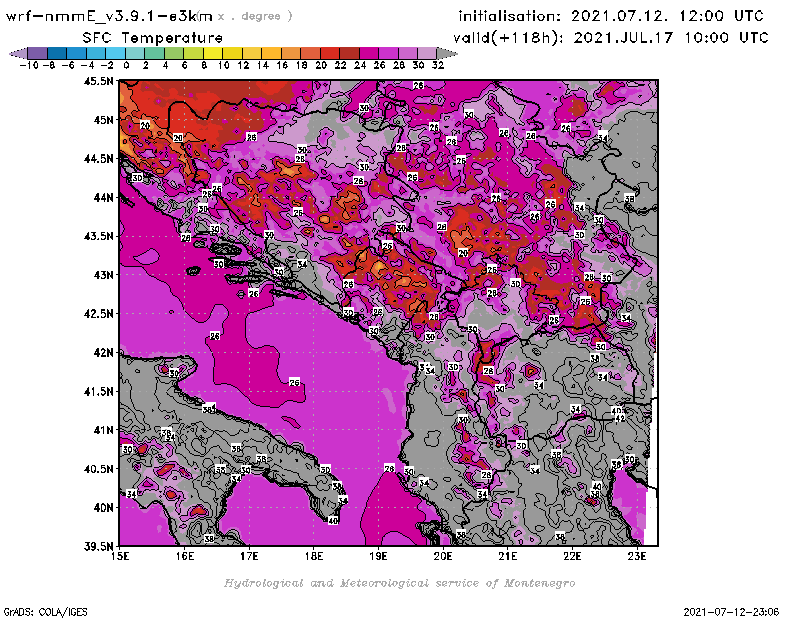
Task: Select the initialisation 2021.07.12. 12:00 UTC text
Action: [x=611, y=16]
